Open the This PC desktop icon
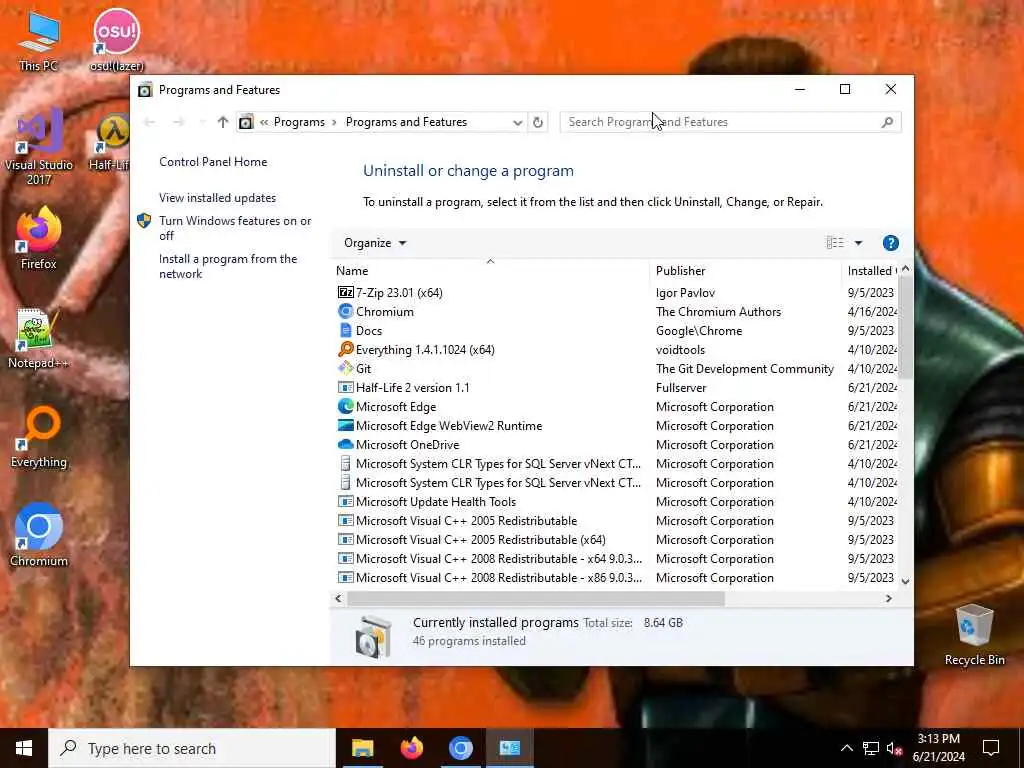The height and width of the screenshot is (768, 1024). point(39,40)
